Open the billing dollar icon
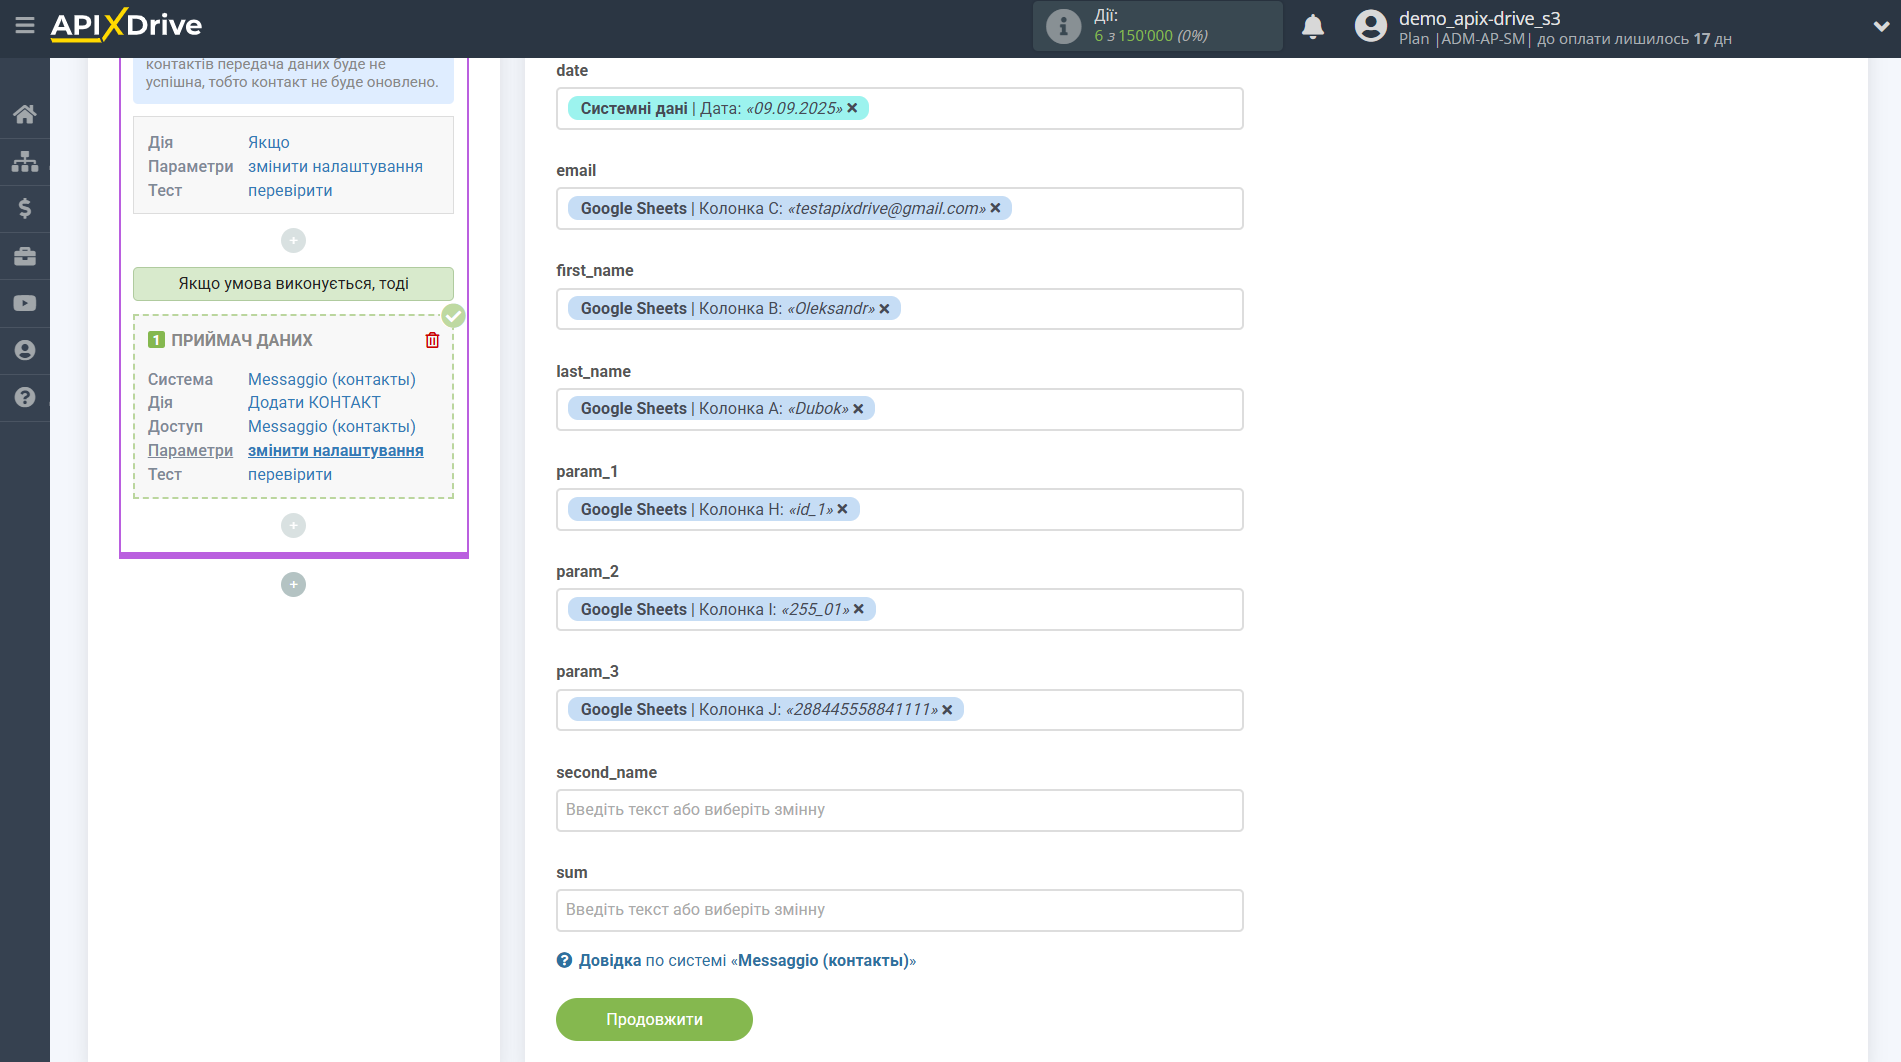Viewport: 1901px width, 1062px height. click(x=25, y=208)
